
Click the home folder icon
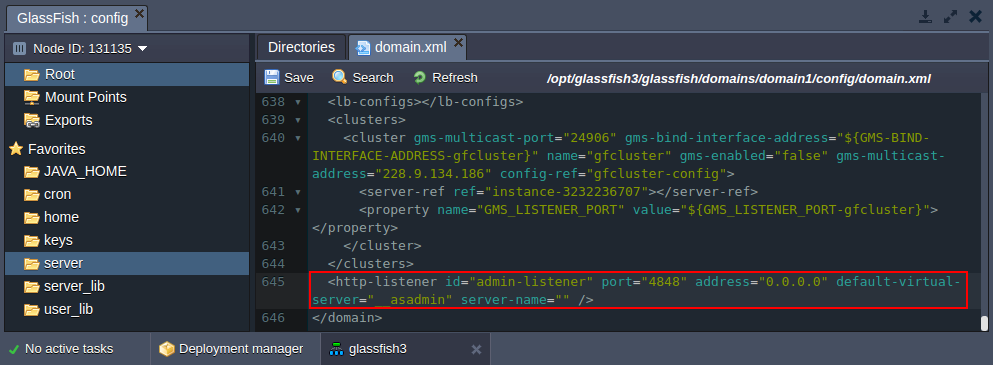point(32,217)
